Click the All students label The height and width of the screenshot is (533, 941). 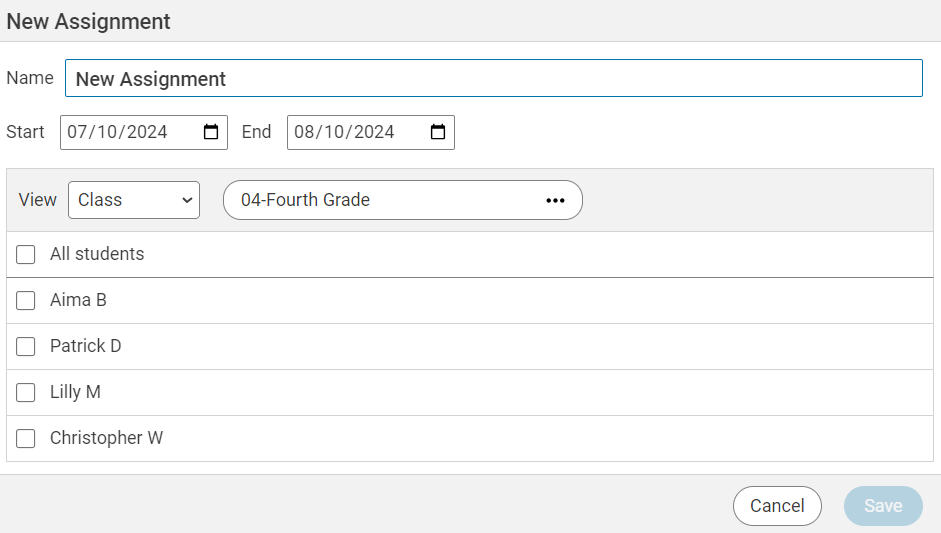(97, 254)
